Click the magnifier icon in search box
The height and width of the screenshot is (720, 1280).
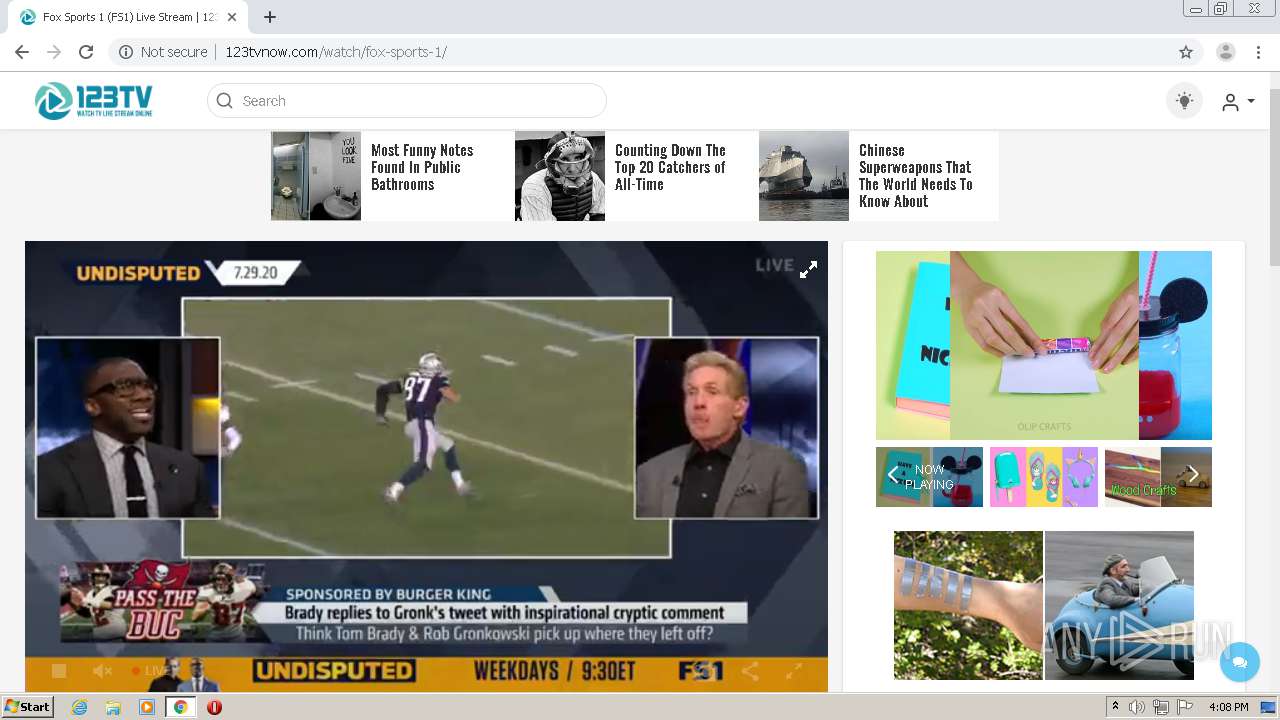point(224,101)
